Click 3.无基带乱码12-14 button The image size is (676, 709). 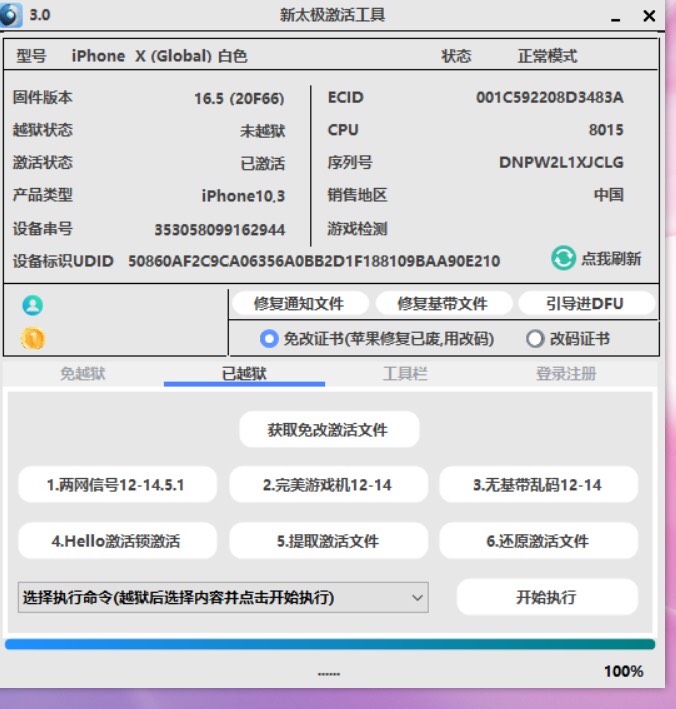[x=538, y=485]
